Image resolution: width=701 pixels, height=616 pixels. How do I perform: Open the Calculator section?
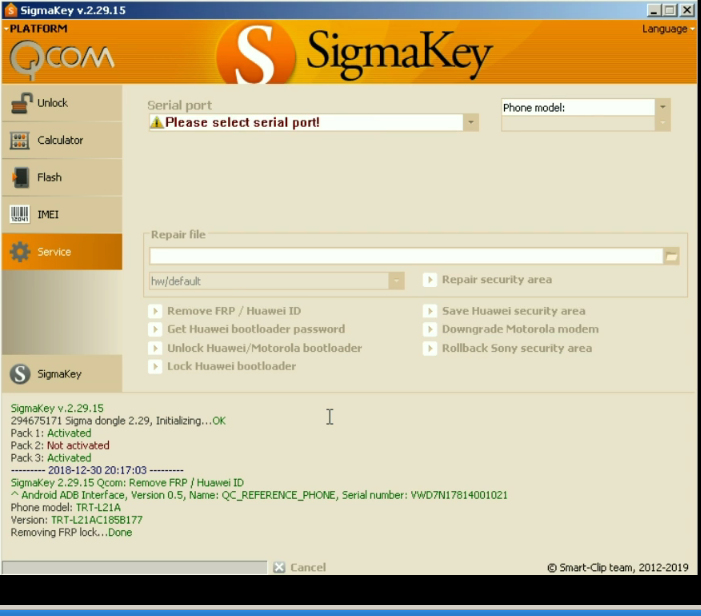62,140
